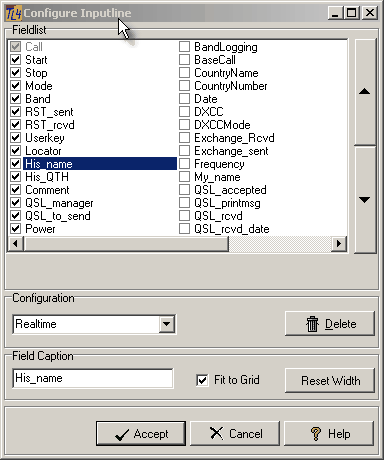Uncheck the Comment checkbox

point(16,190)
